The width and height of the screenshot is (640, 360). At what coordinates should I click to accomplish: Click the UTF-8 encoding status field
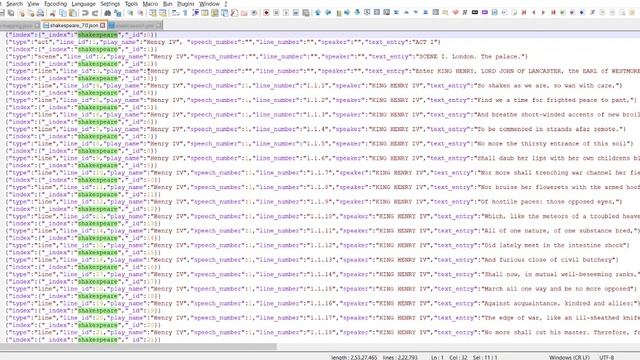pos(607,358)
